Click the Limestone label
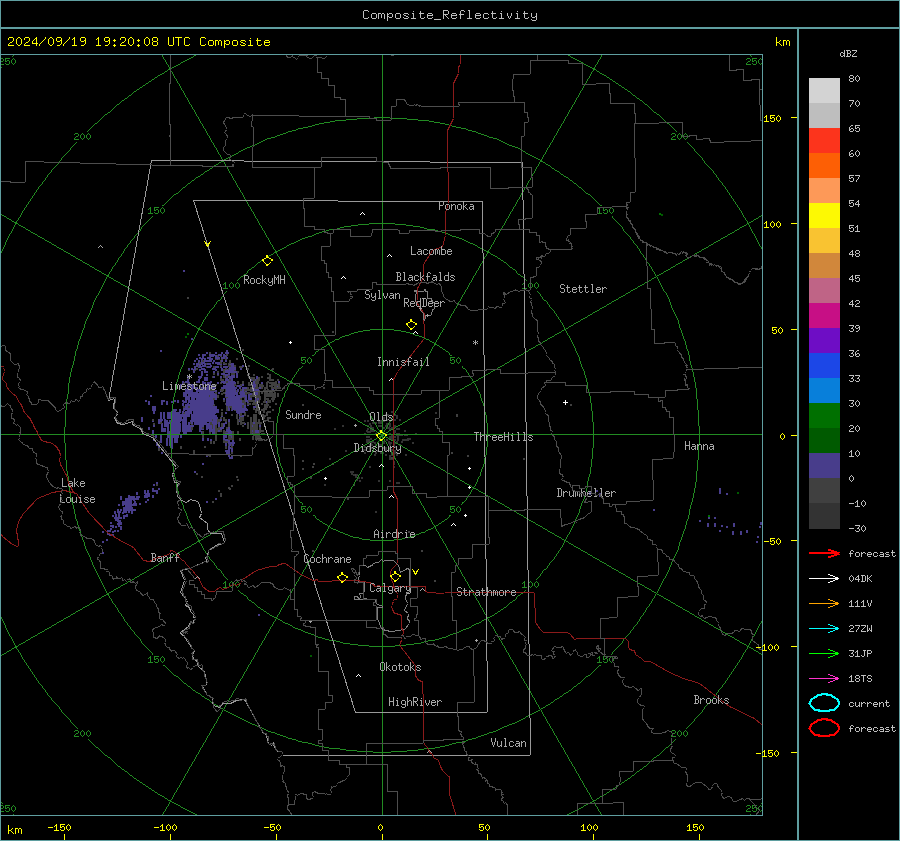Viewport: 900px width, 841px height. coord(189,386)
